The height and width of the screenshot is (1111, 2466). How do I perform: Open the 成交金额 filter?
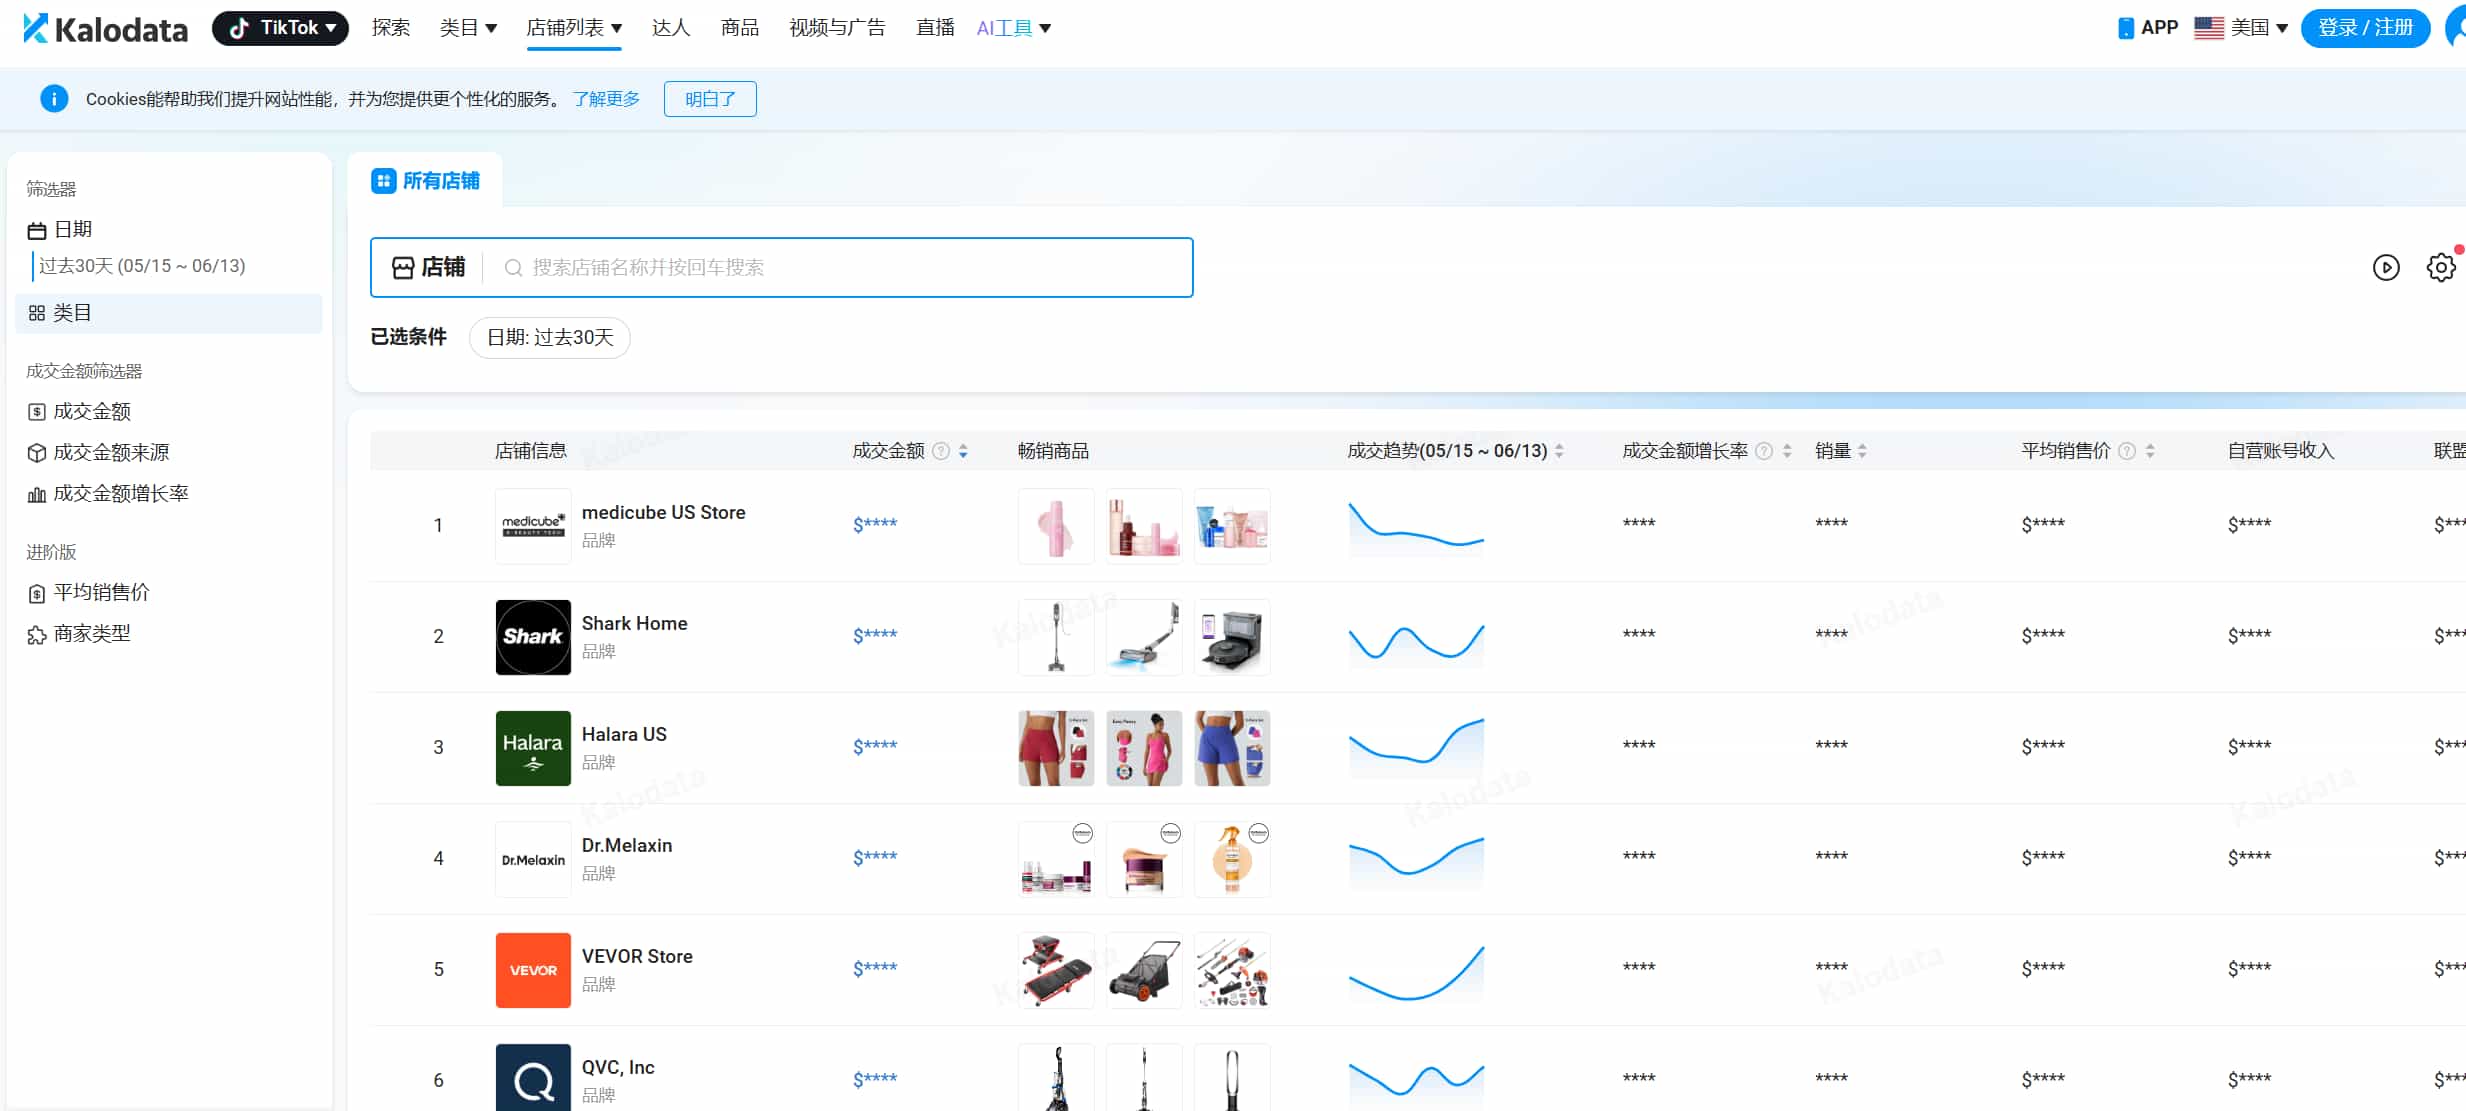pyautogui.click(x=79, y=412)
